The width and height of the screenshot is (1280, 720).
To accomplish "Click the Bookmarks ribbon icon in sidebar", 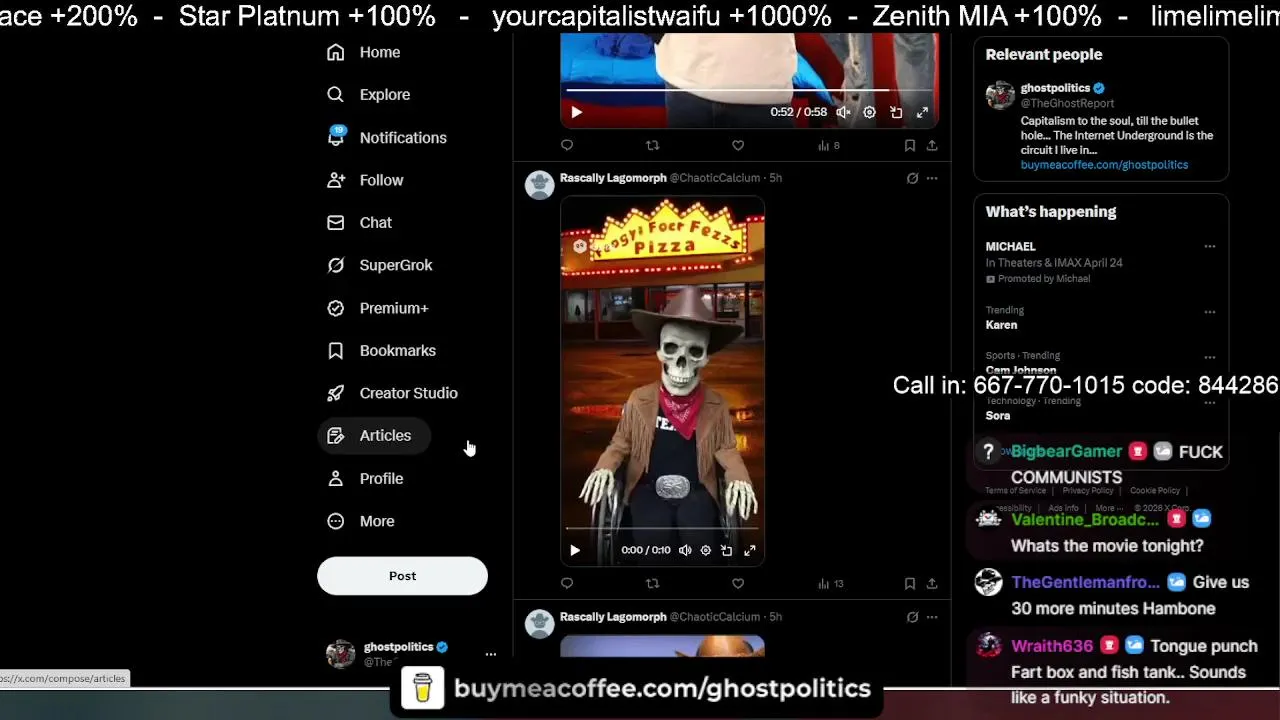I will coord(336,351).
